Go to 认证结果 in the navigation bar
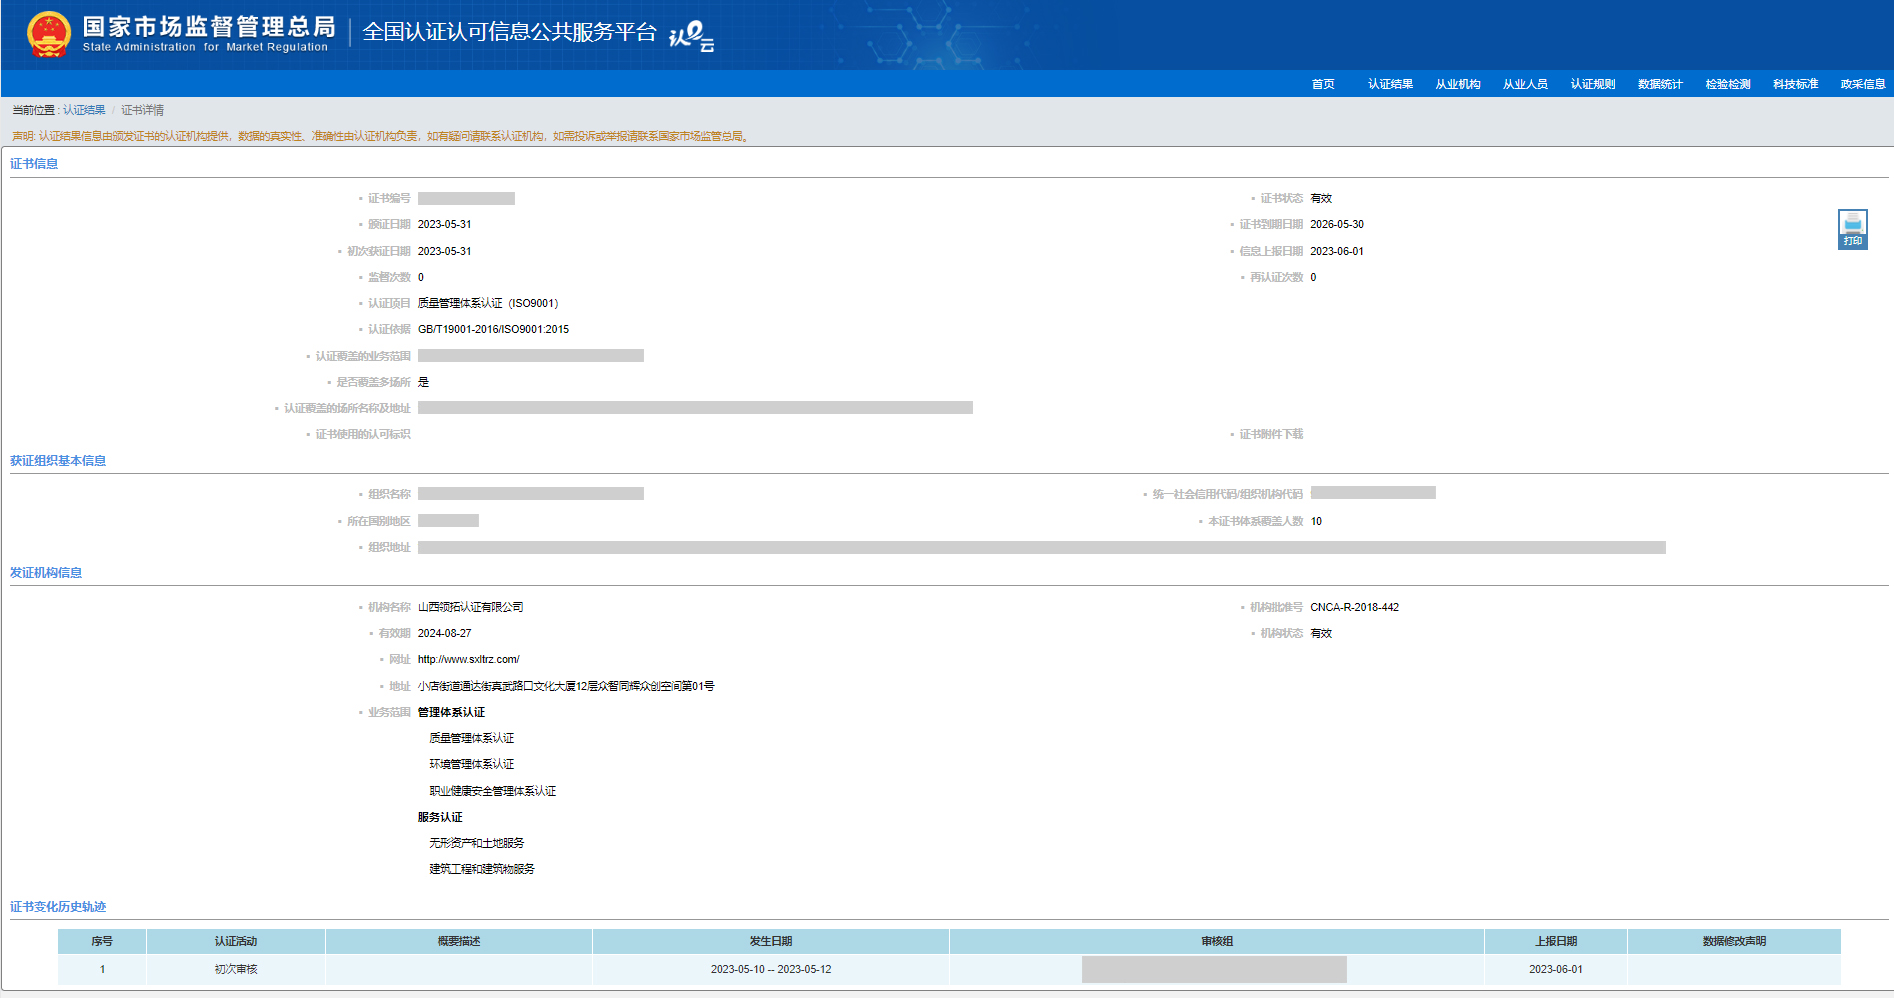Screen dimensions: 1894x998 pyautogui.click(x=1390, y=84)
